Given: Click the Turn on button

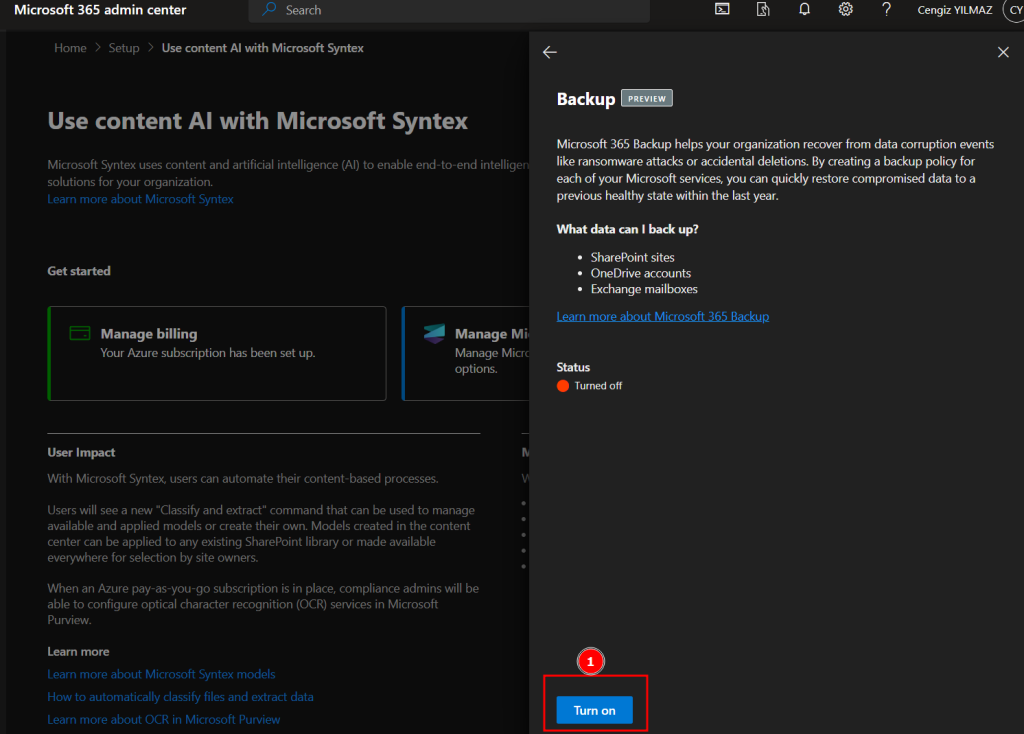Looking at the screenshot, I should [x=594, y=710].
